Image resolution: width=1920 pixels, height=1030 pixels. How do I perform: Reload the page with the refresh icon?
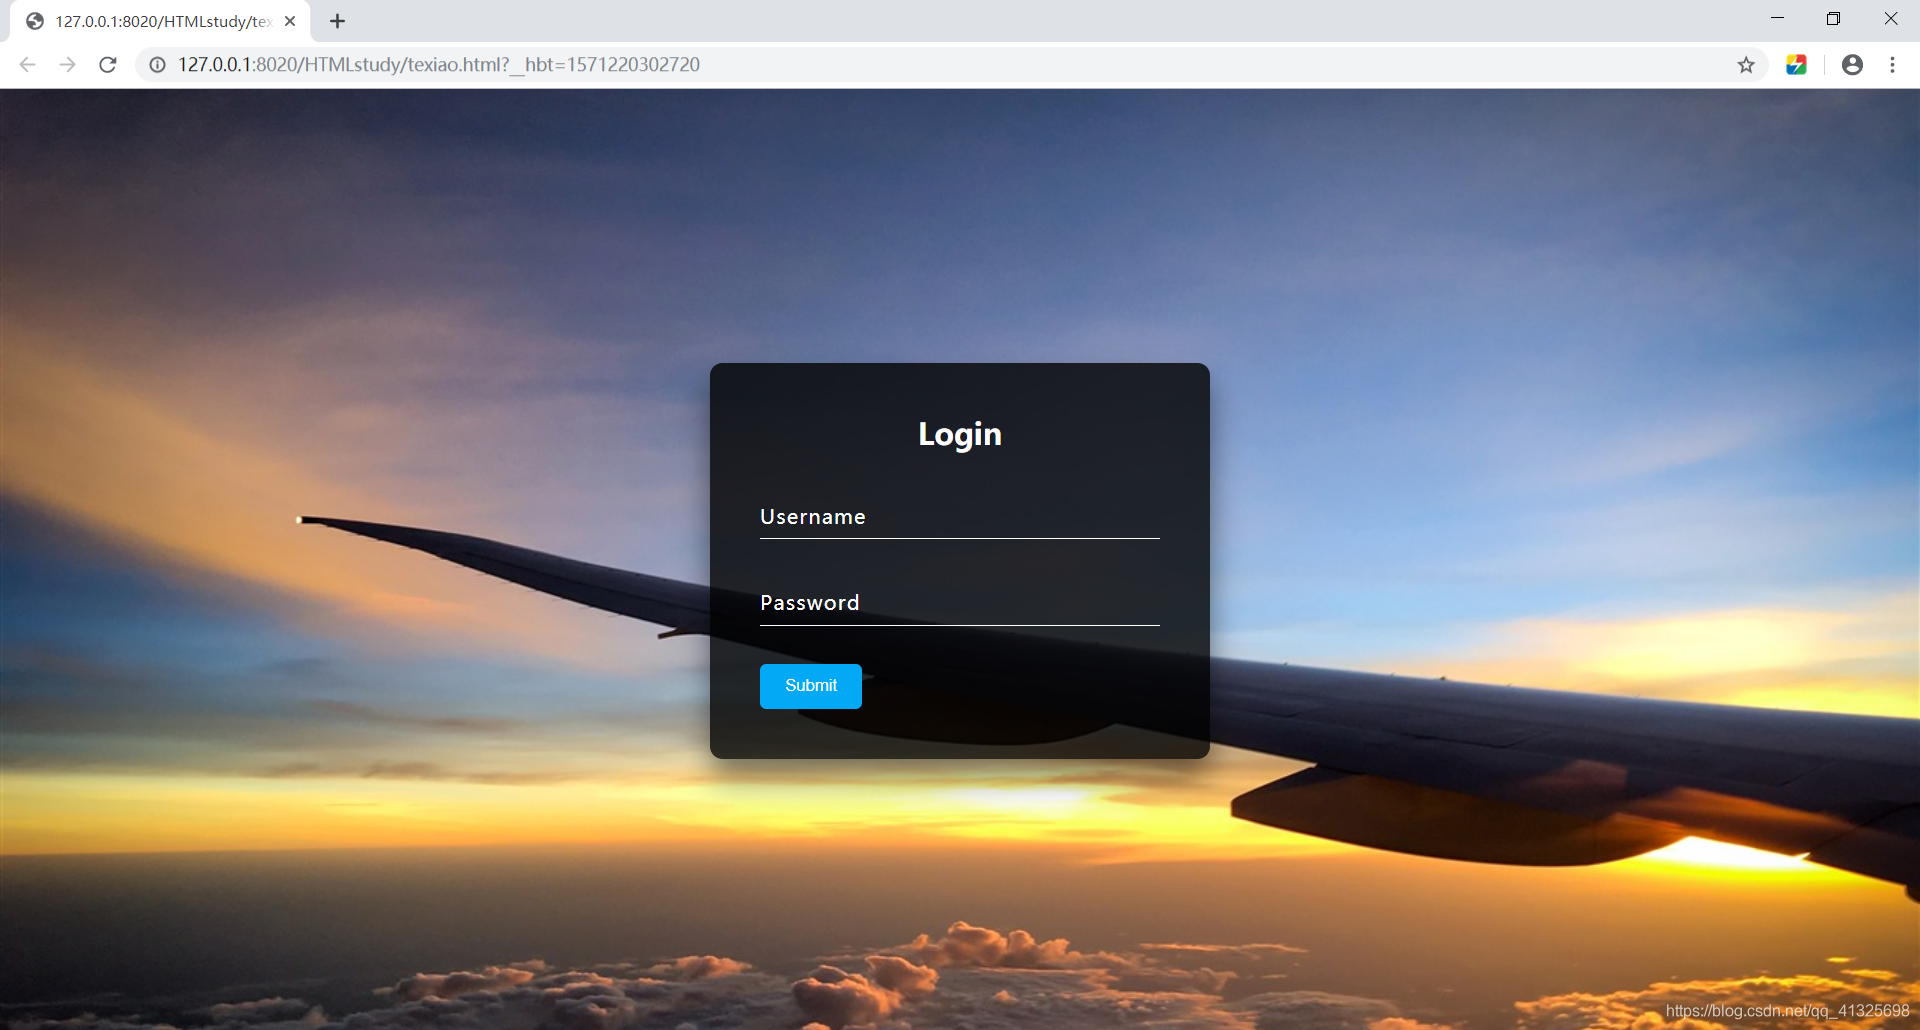[108, 65]
